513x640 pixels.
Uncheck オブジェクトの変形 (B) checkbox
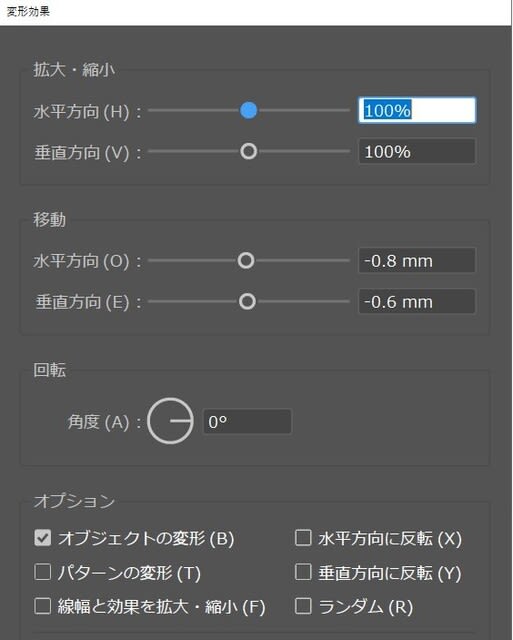(x=43, y=538)
